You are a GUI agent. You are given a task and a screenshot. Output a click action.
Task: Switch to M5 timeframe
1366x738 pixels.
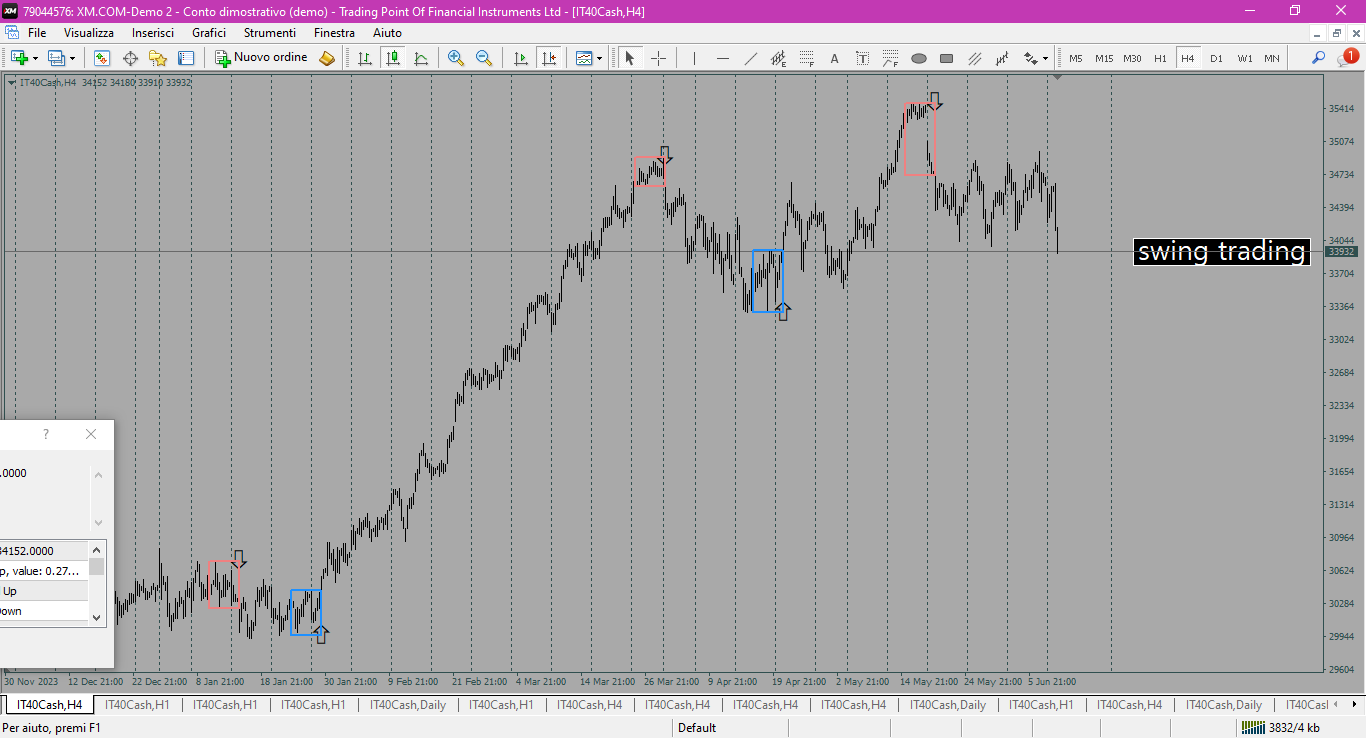point(1075,58)
